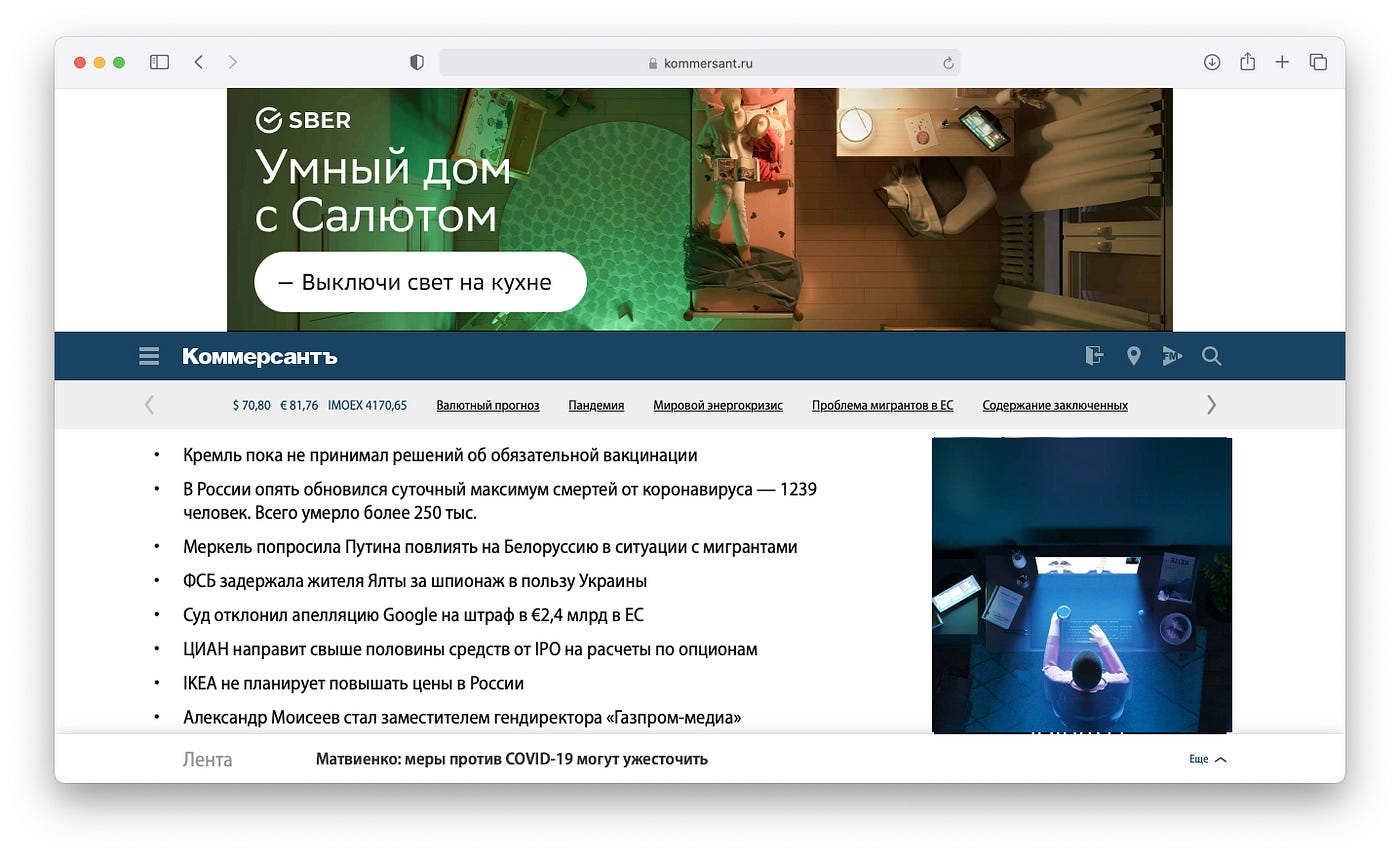Viewport: 1400px width, 867px height.
Task: Open headline about Александр Моисеев
Action: tap(462, 717)
